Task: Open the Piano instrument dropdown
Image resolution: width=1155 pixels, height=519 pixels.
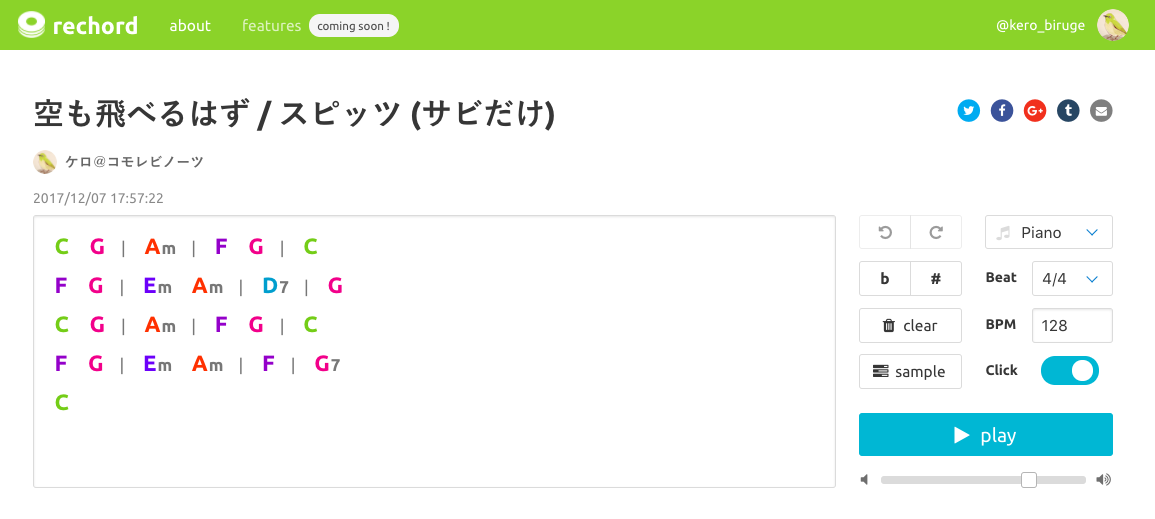Action: (1049, 232)
